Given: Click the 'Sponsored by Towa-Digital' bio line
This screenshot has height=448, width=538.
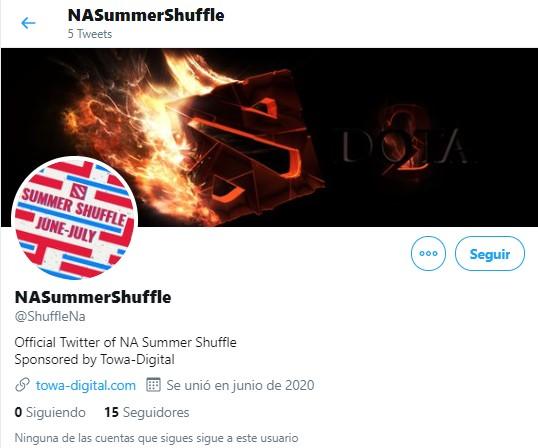Looking at the screenshot, I should tap(95, 360).
